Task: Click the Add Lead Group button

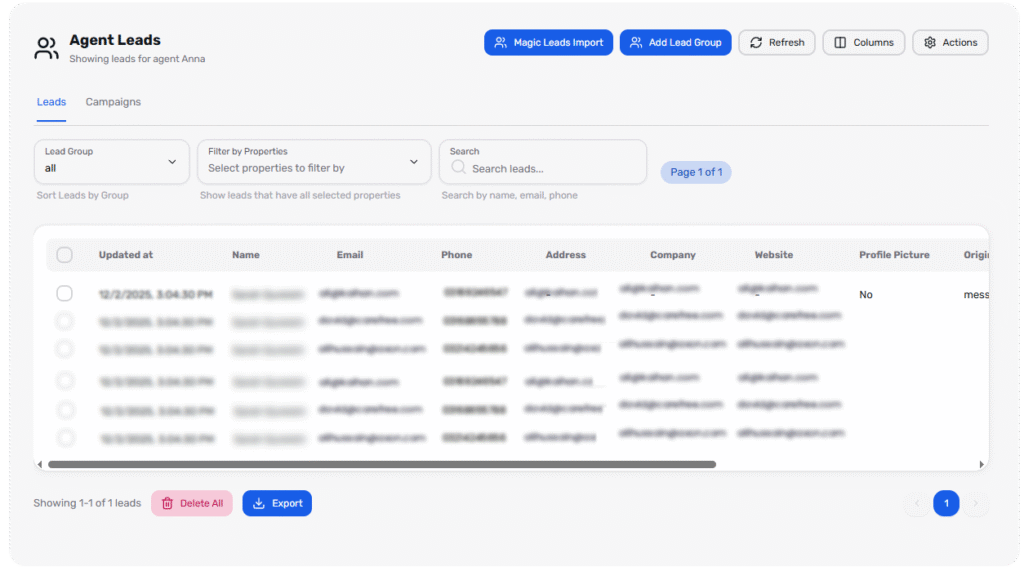Action: pyautogui.click(x=675, y=43)
